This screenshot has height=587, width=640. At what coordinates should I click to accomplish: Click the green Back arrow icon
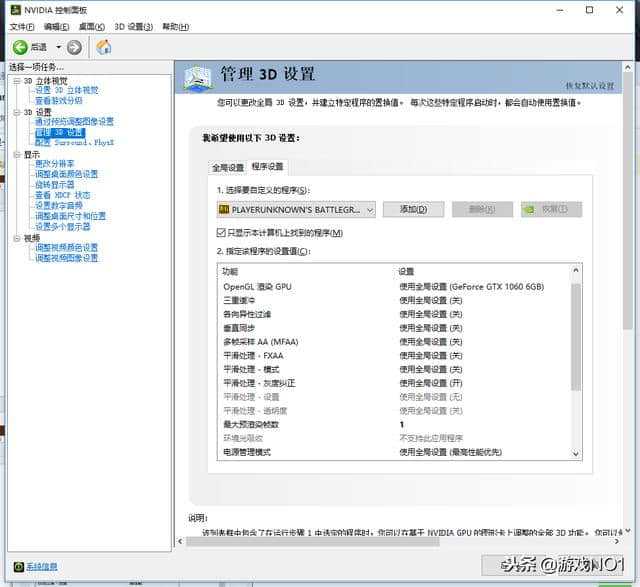[20, 47]
